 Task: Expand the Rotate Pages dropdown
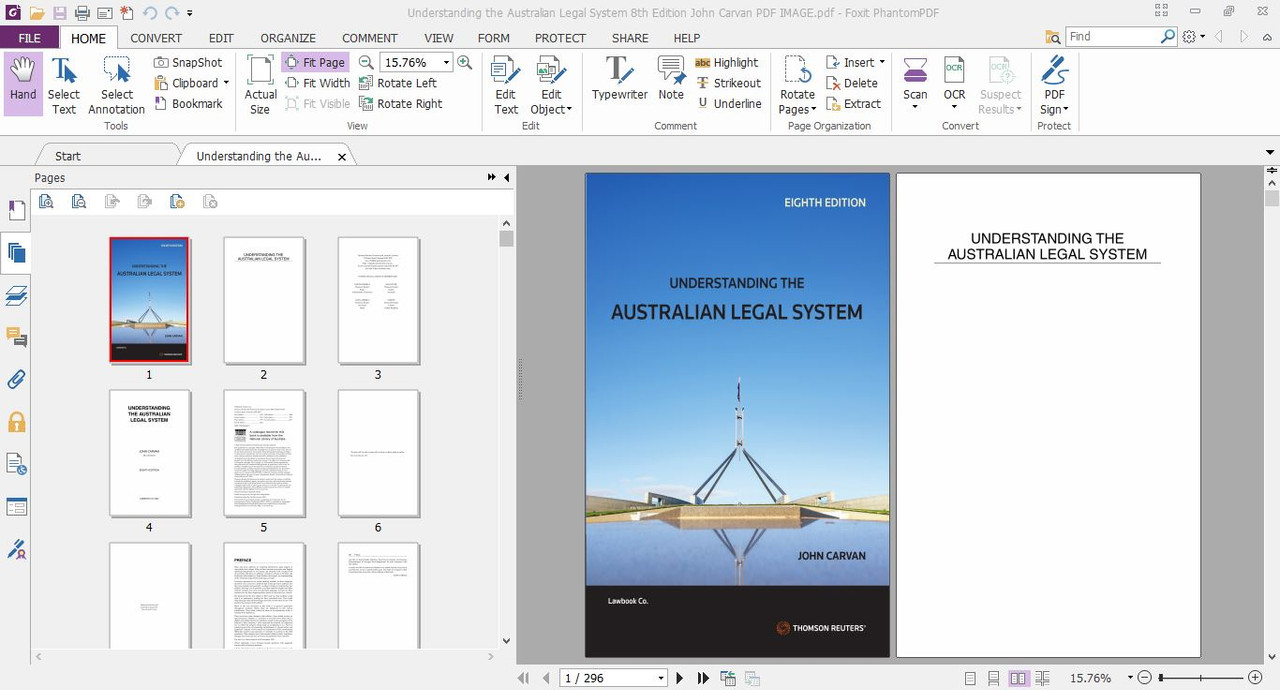point(813,110)
